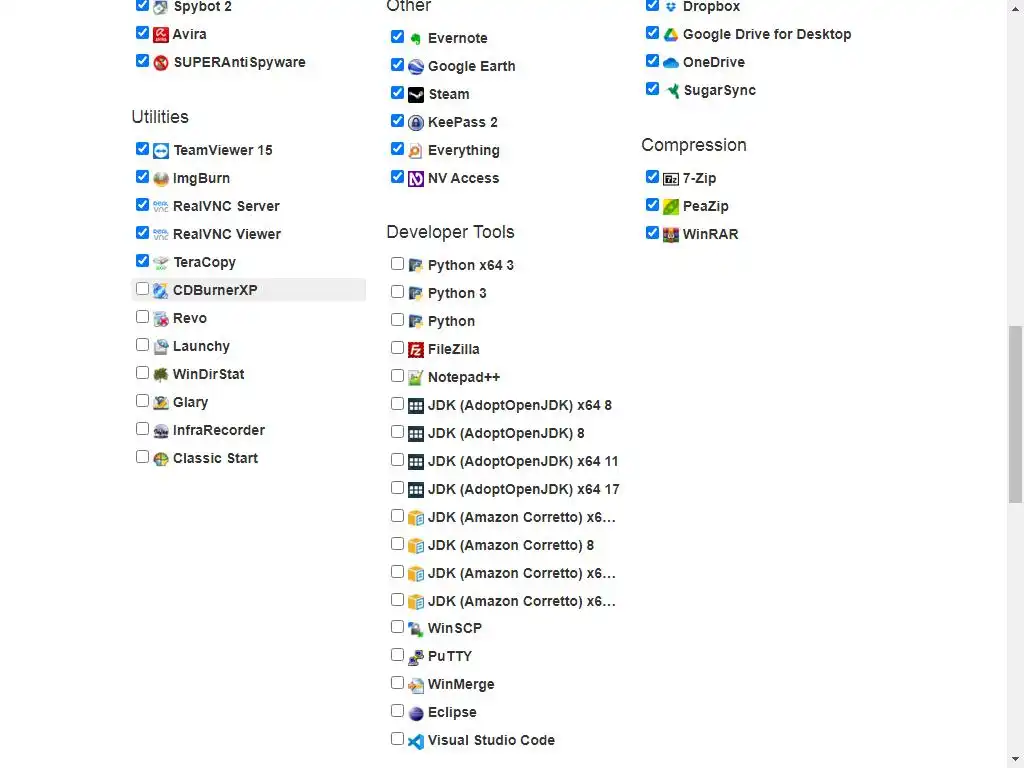This screenshot has width=1024, height=768.
Task: Tick JDK (Amazon Corretto) 8 checkbox
Action: [397, 544]
